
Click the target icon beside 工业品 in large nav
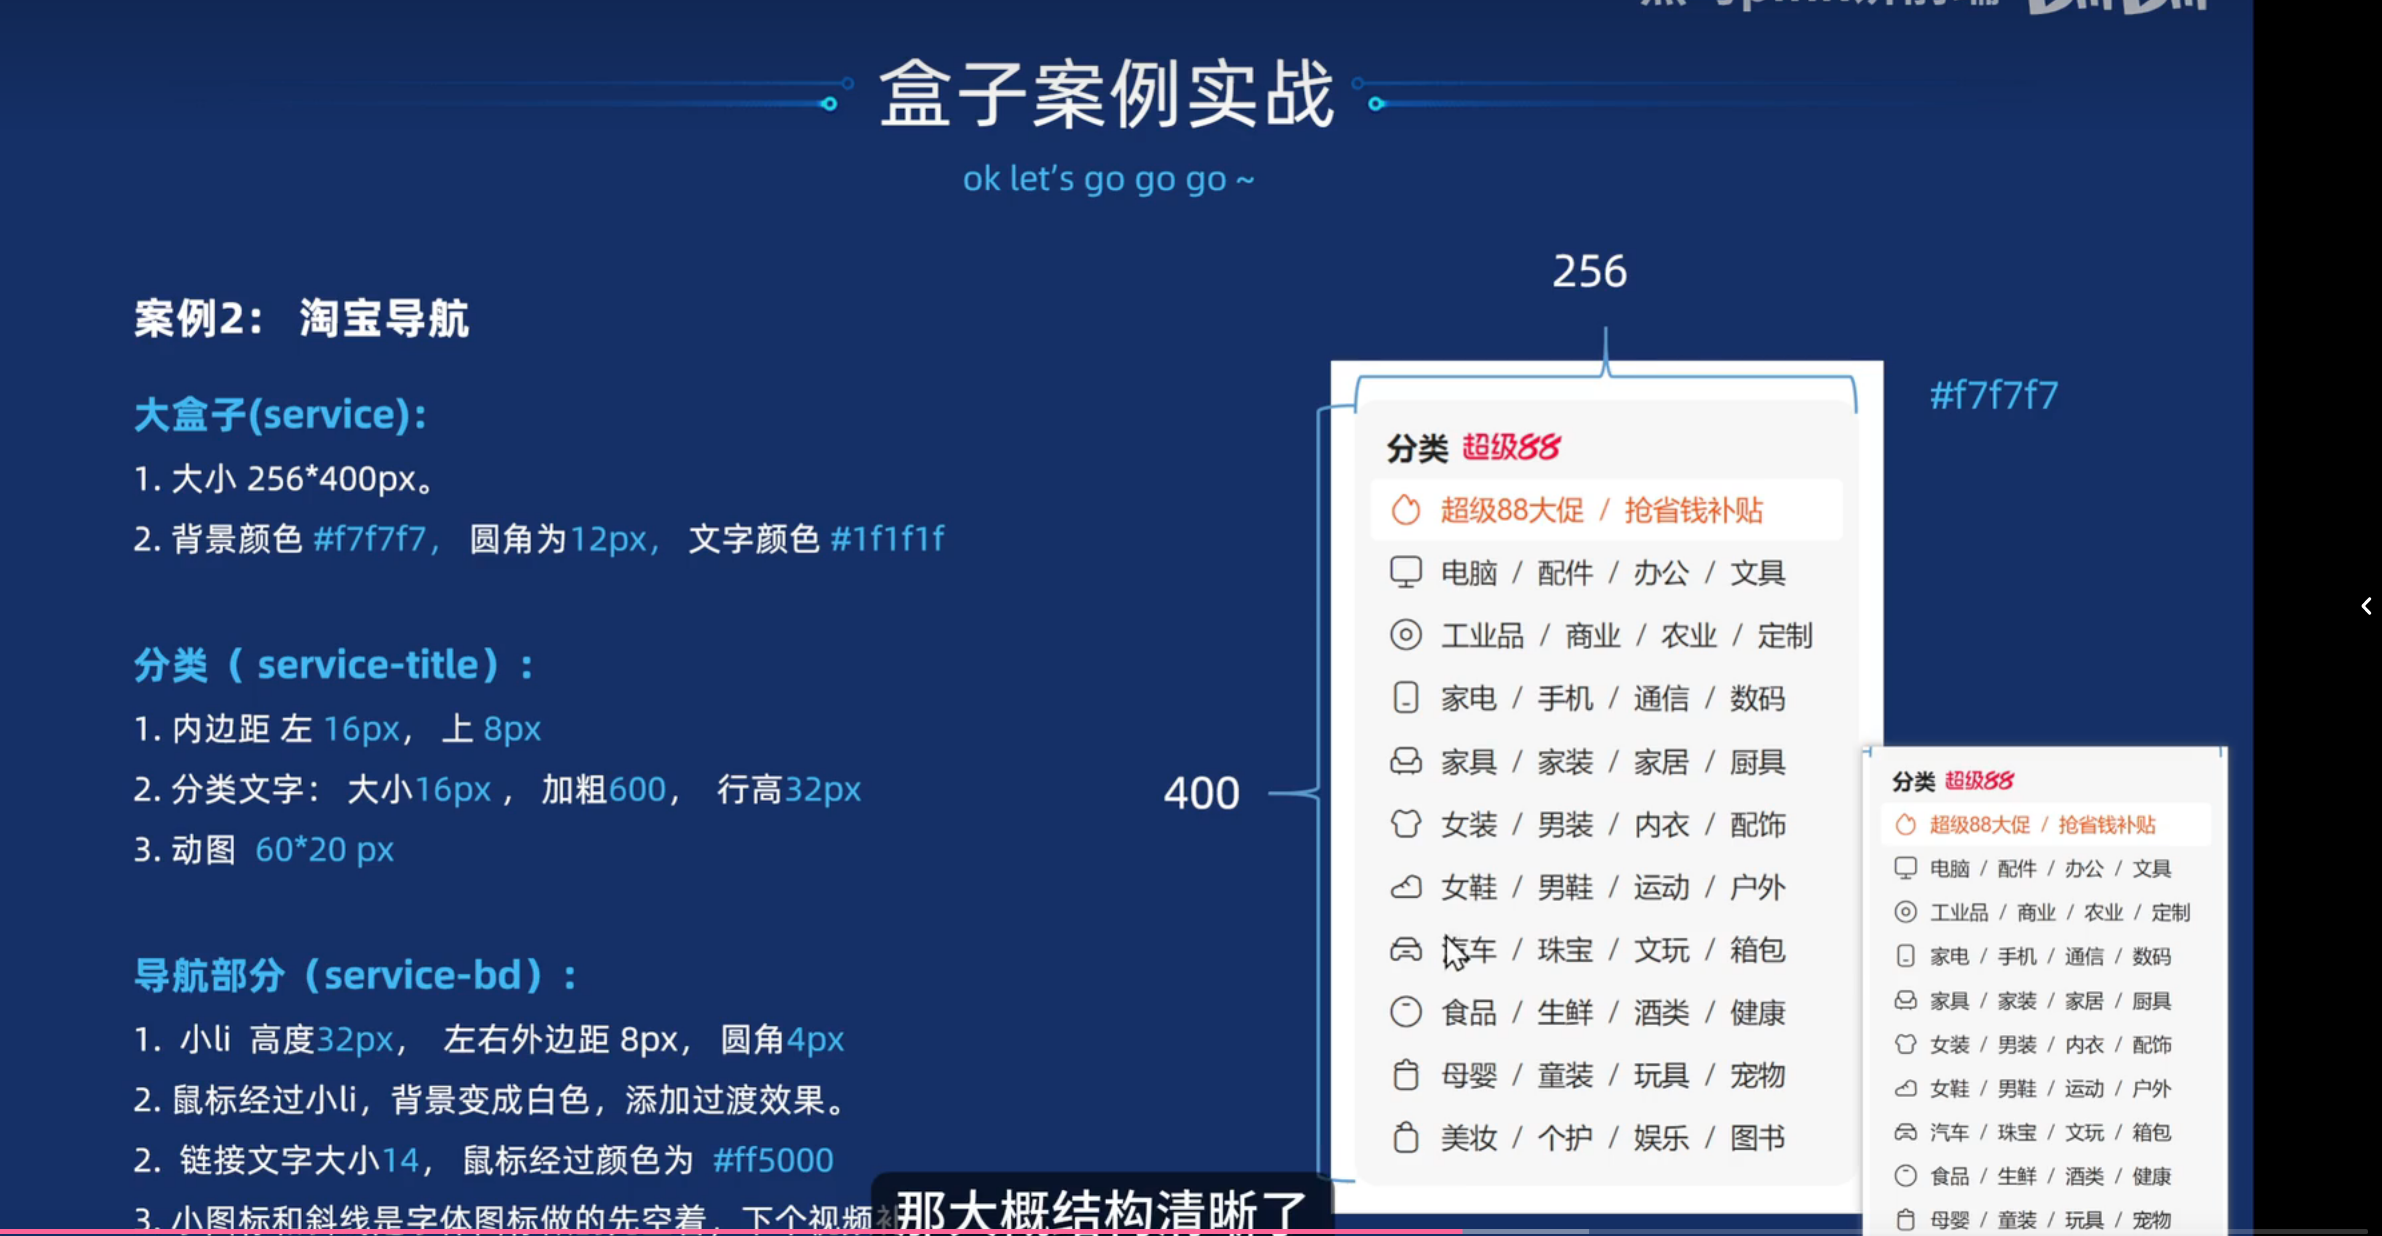[1405, 635]
